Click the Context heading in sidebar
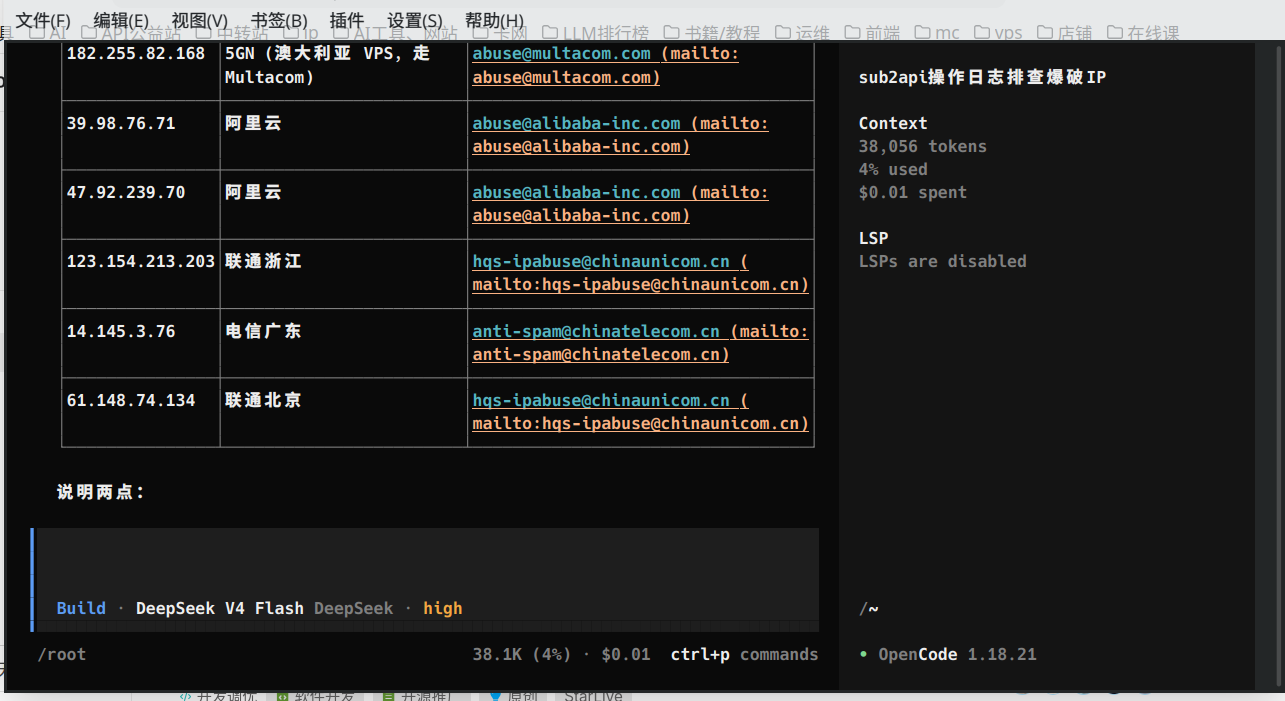This screenshot has height=701, width=1285. click(x=893, y=124)
